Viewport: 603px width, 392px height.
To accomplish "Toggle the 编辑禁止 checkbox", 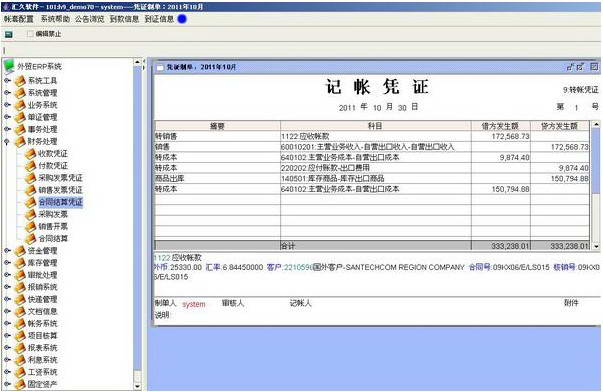I will click(x=30, y=34).
